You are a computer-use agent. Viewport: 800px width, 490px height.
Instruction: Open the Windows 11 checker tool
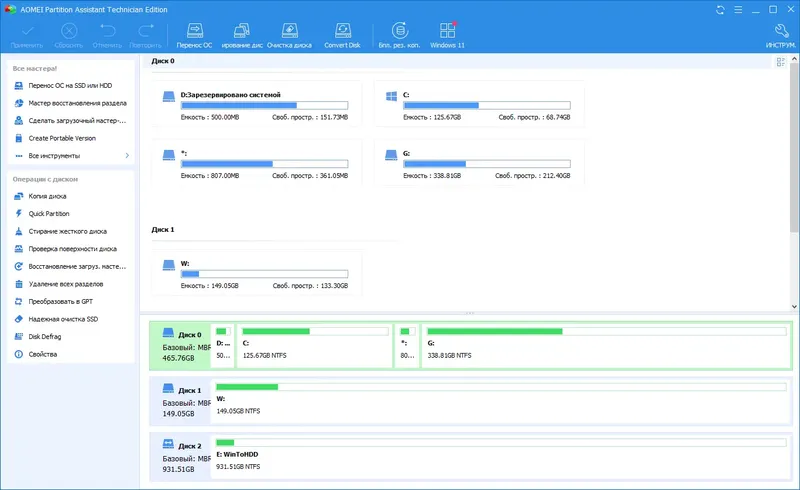point(447,35)
